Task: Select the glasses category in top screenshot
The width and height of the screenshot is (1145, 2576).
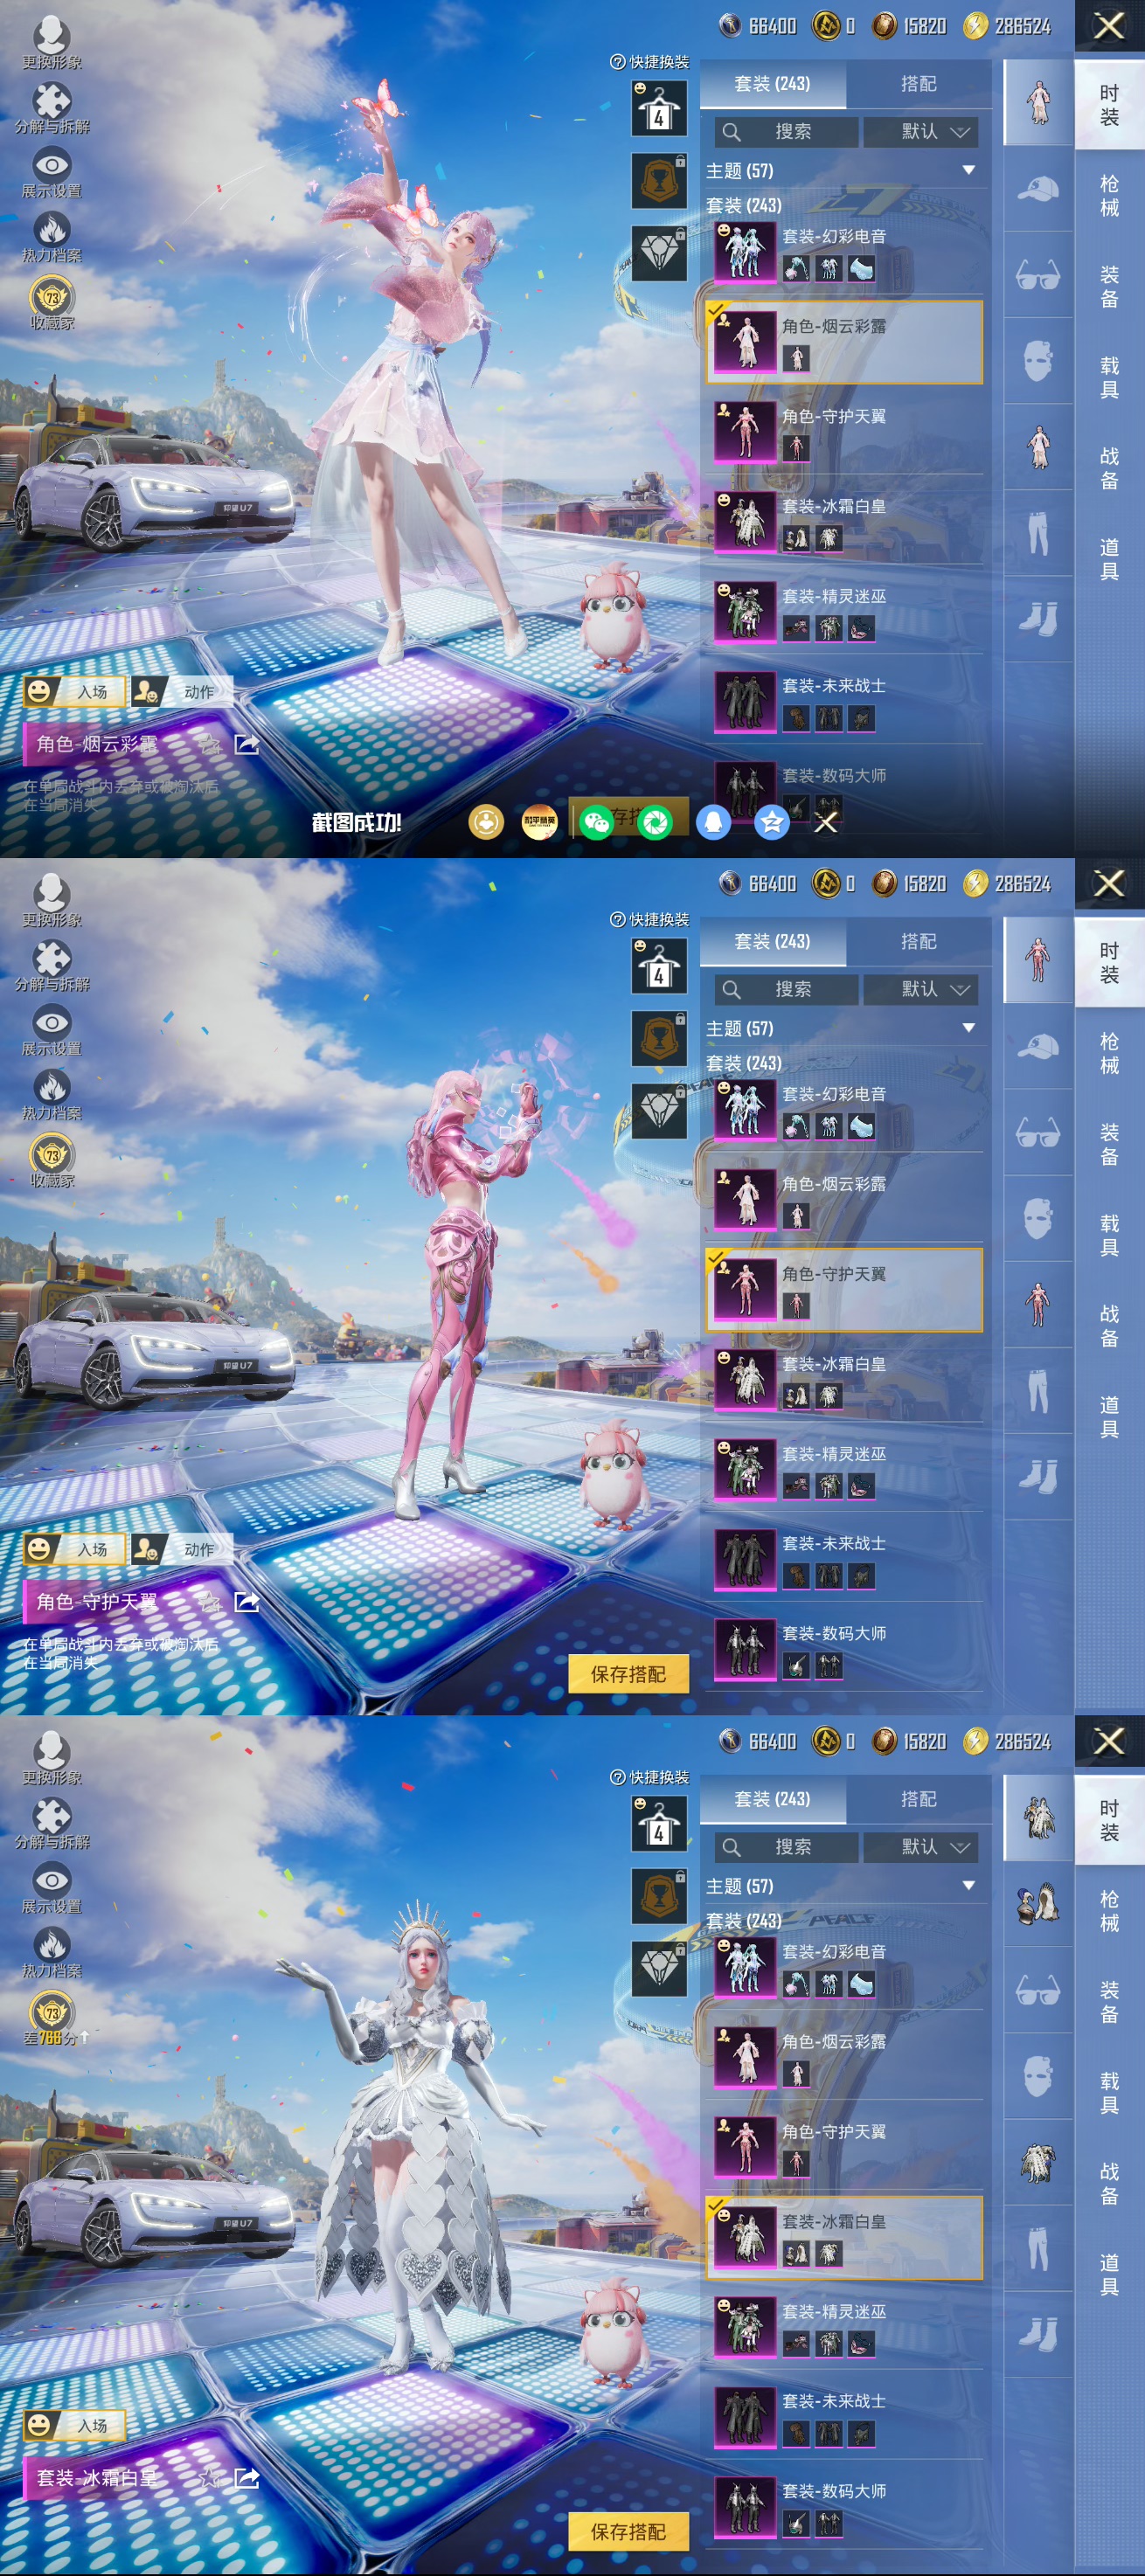Action: 1038,275
